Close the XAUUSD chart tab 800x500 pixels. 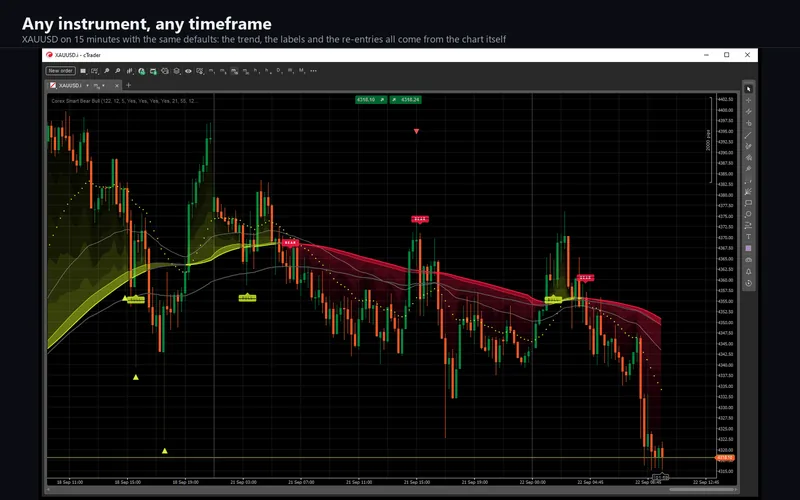pyautogui.click(x=117, y=85)
